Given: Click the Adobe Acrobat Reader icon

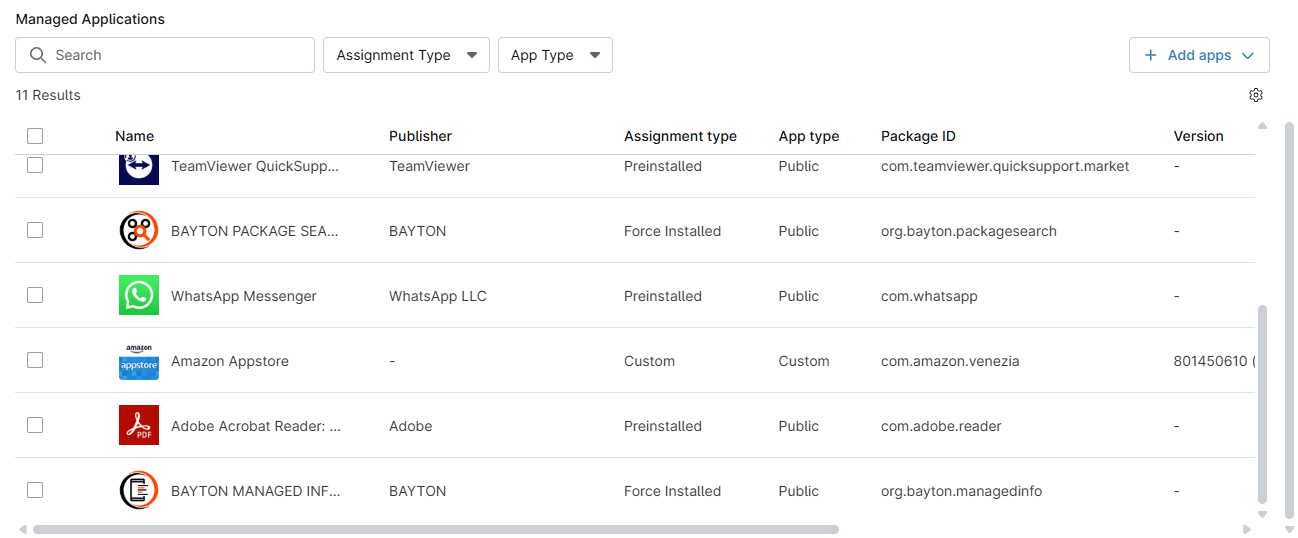Looking at the screenshot, I should [x=138, y=426].
